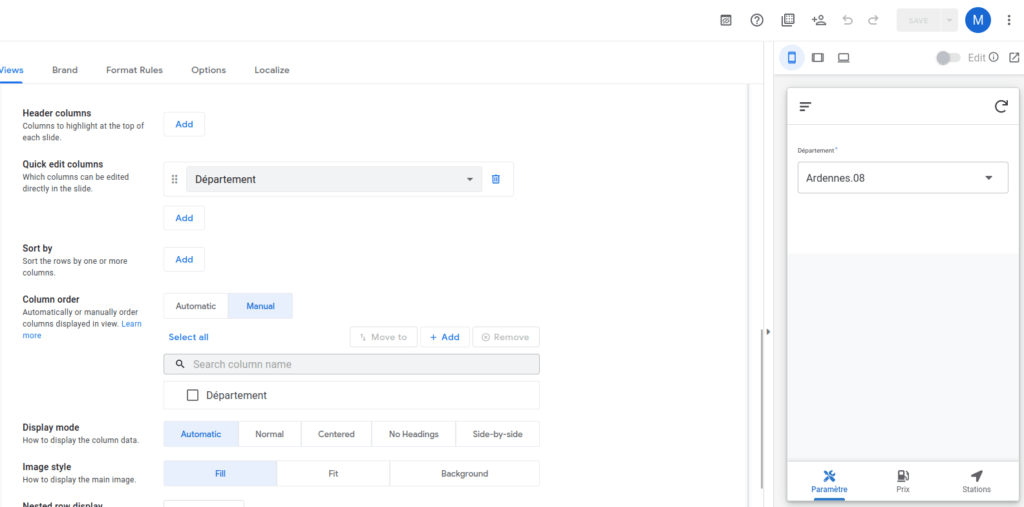Open the three-dot more options menu
The height and width of the screenshot is (507, 1024).
[1009, 20]
